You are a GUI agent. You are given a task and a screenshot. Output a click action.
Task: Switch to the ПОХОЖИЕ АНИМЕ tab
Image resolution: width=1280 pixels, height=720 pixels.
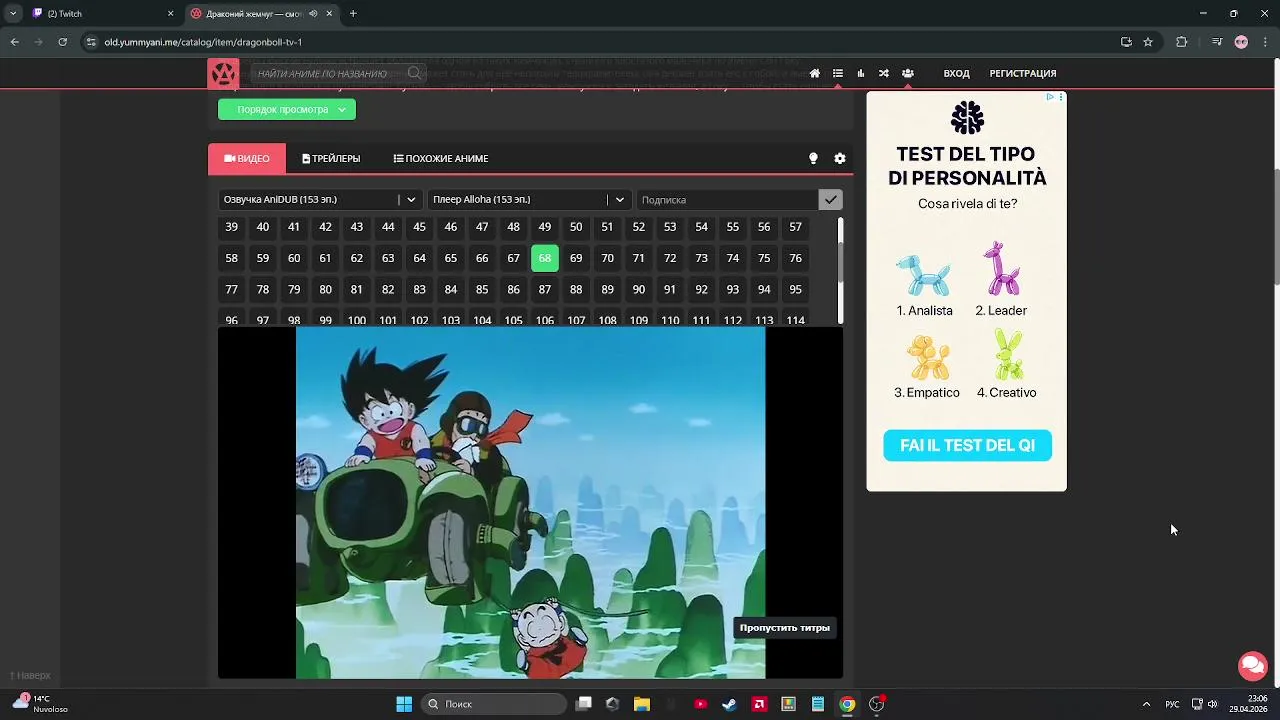pyautogui.click(x=441, y=158)
